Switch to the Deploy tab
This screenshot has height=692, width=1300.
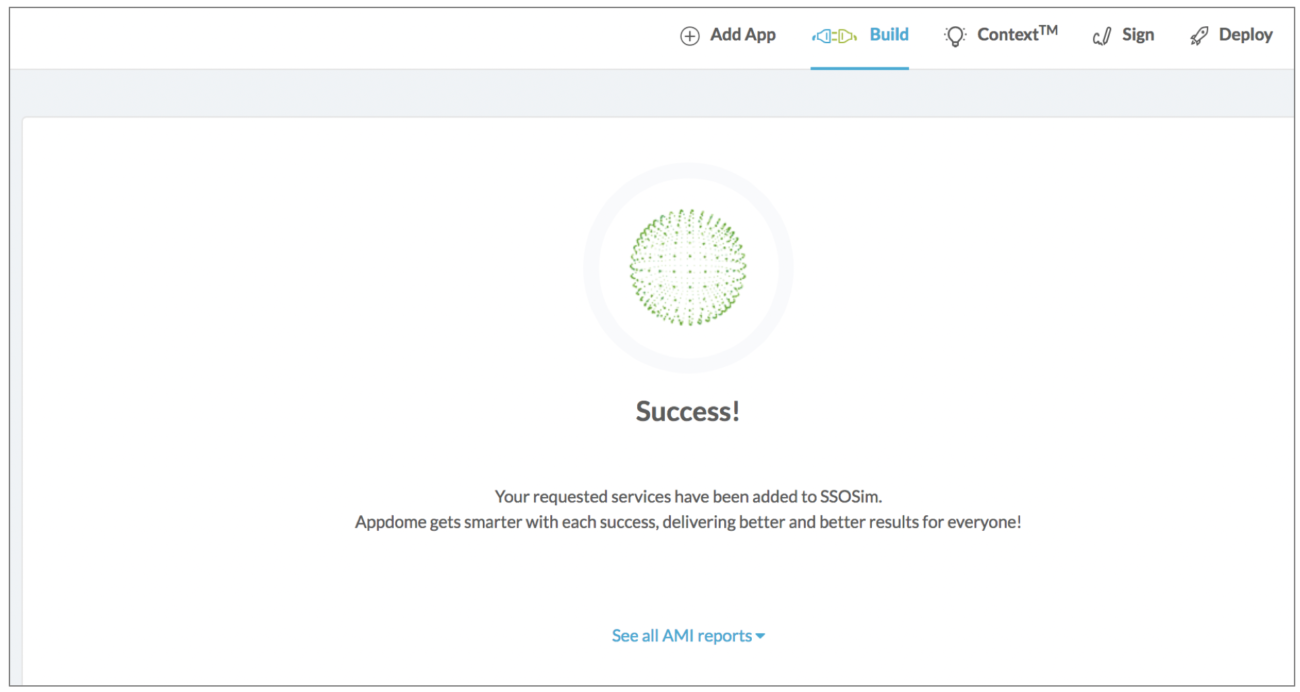point(1245,35)
